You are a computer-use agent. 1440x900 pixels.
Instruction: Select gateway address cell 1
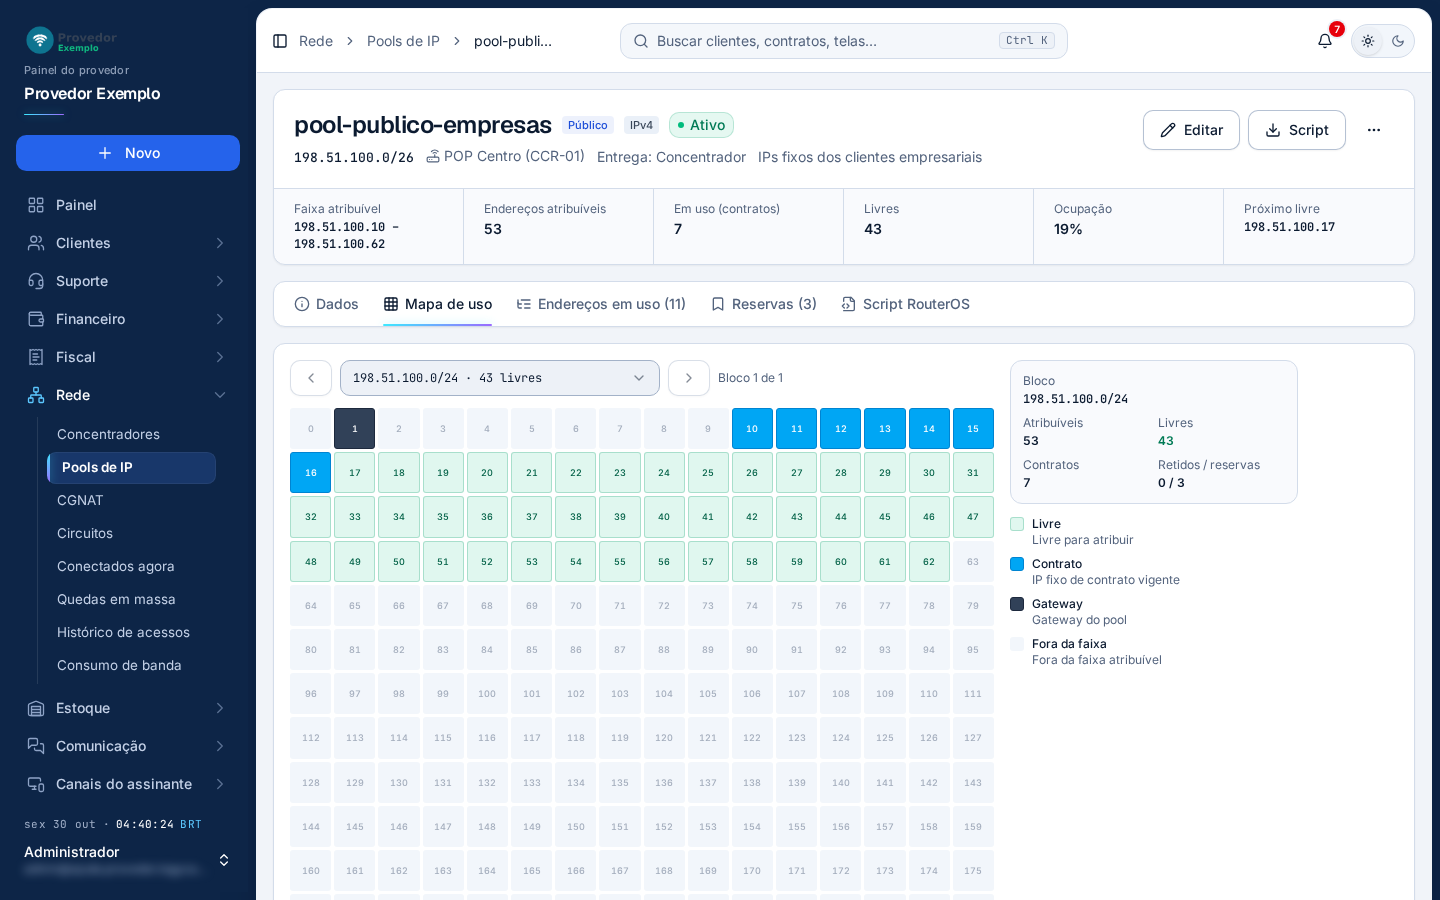click(x=355, y=429)
